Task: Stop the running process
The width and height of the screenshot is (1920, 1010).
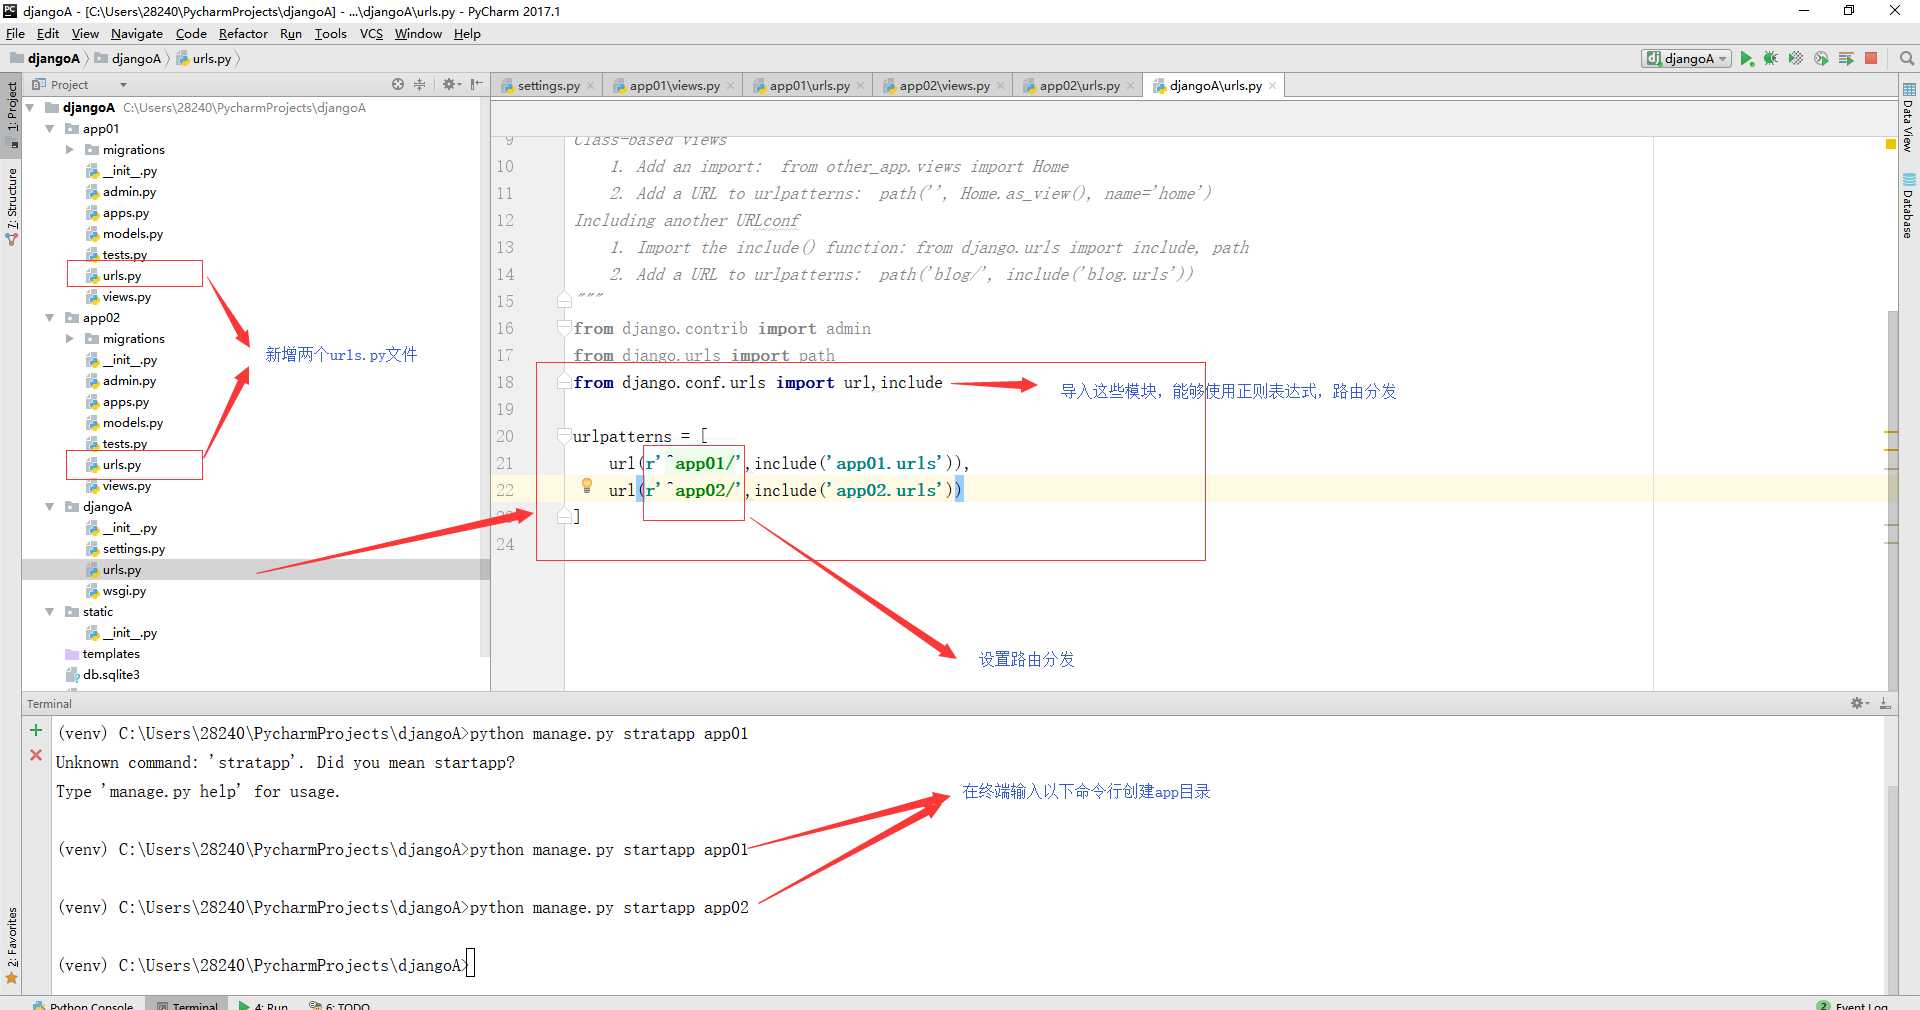Action: point(1871,59)
